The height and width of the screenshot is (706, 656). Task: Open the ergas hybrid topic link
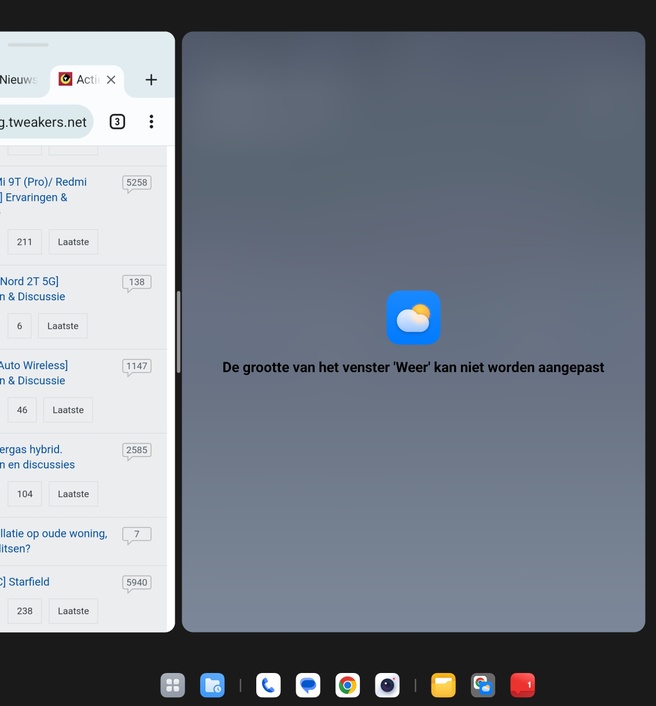[x=37, y=457]
